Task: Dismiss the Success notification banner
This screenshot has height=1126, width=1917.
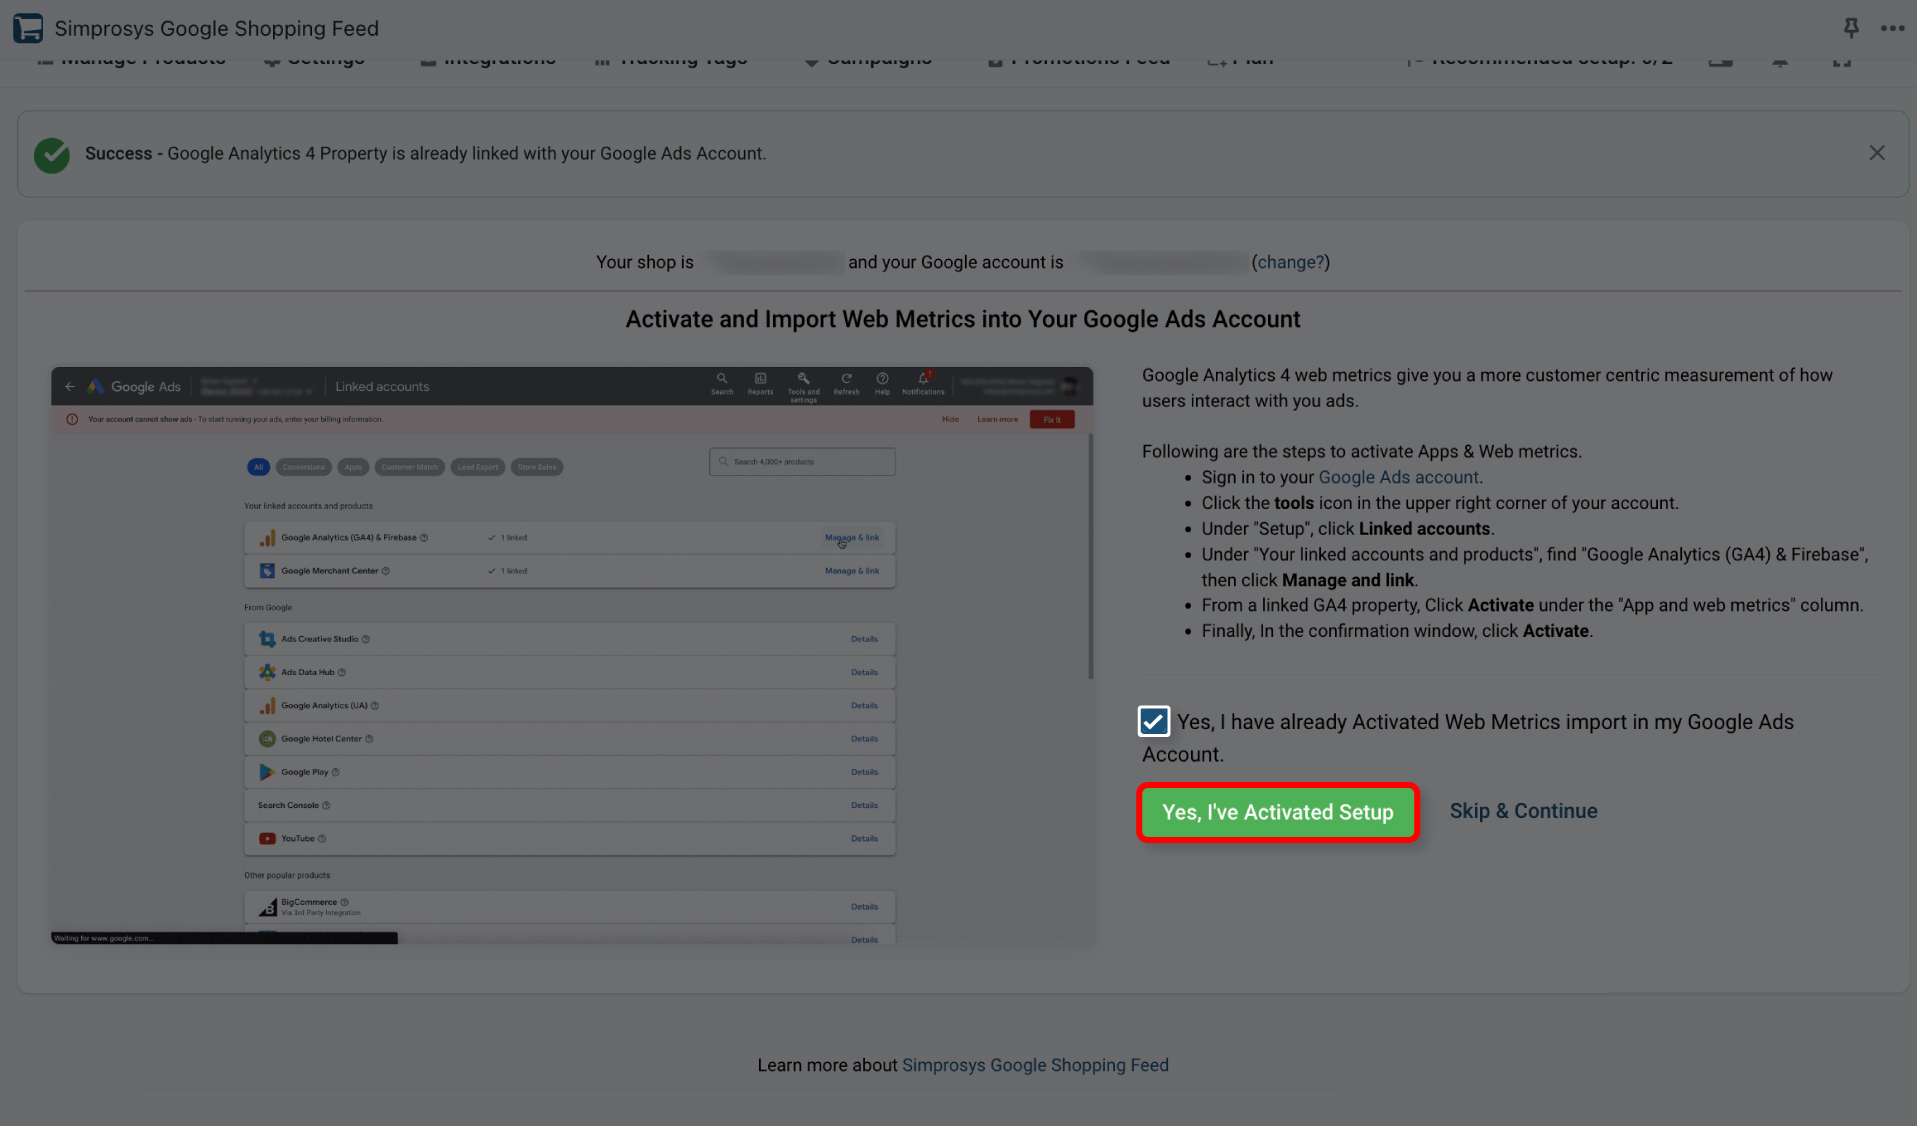Action: 1877,153
